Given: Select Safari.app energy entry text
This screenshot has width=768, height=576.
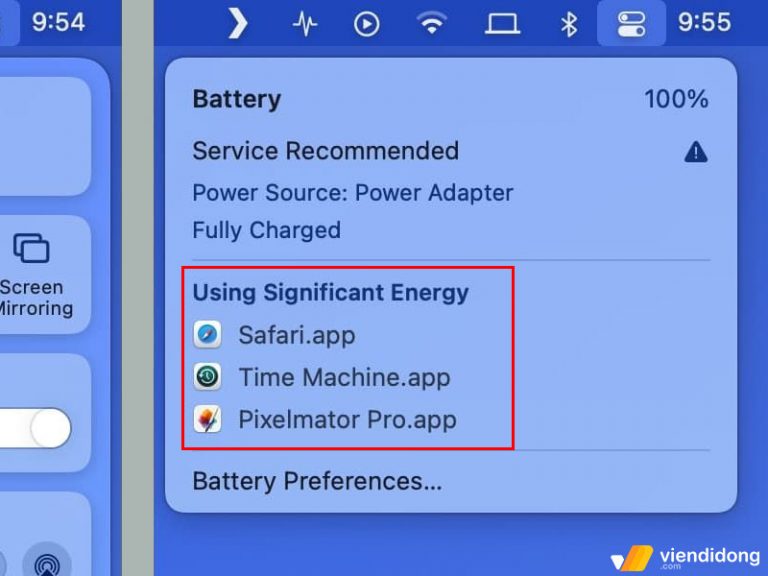Looking at the screenshot, I should 297,336.
